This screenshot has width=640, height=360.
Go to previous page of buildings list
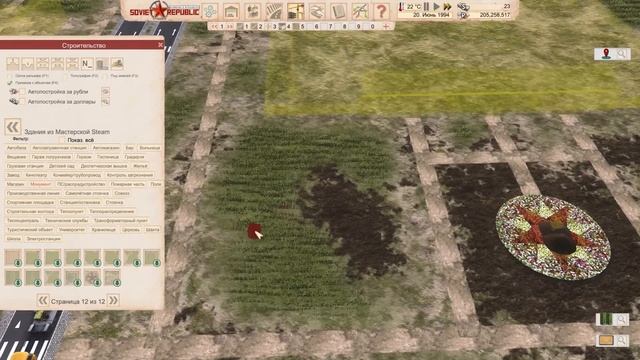[43, 301]
